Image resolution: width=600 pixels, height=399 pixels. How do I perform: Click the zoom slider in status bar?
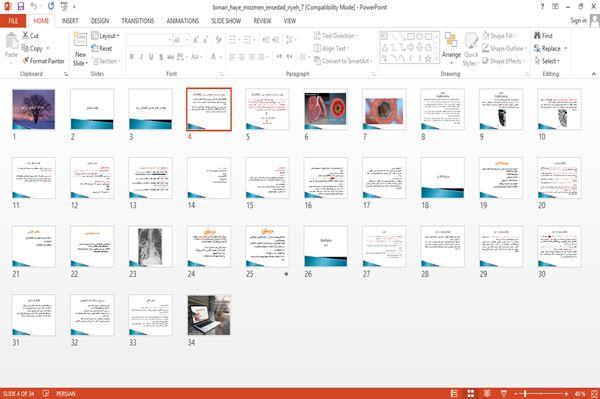541,393
